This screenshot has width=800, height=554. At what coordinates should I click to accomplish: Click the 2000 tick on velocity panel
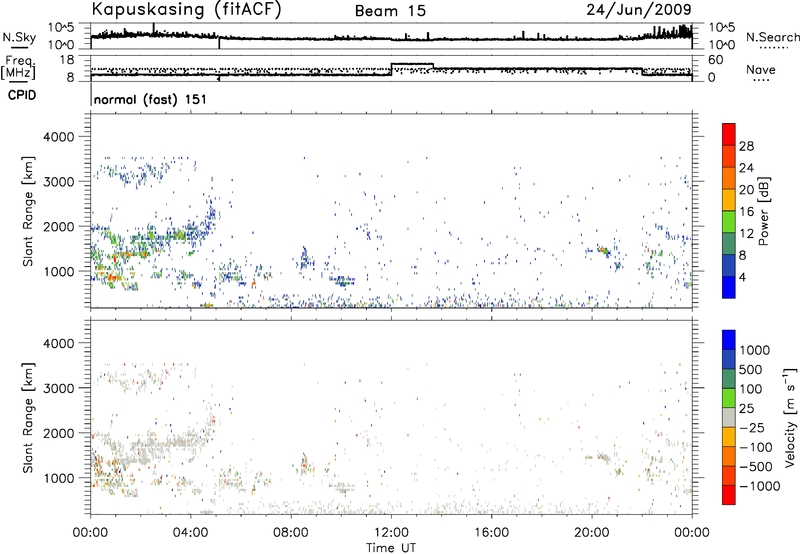tap(58, 433)
